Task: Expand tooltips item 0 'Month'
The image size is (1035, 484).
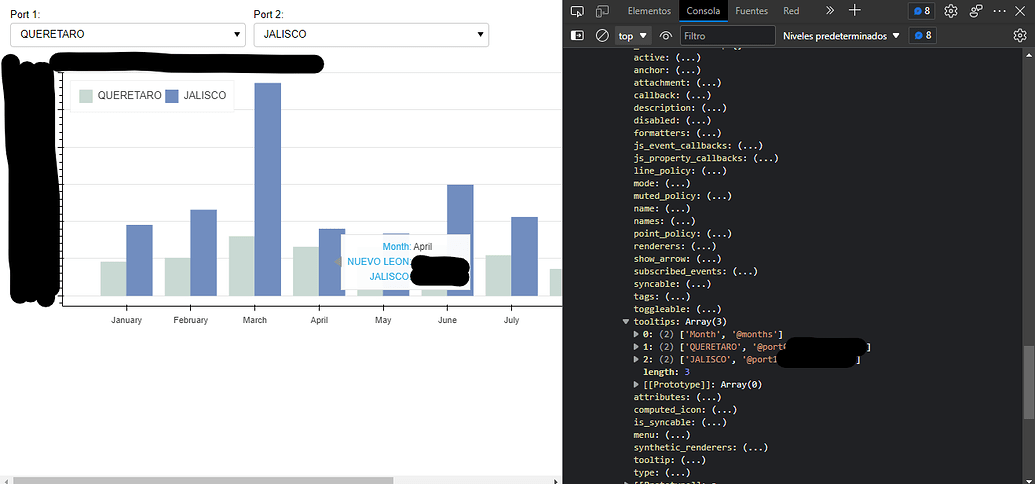Action: point(636,334)
